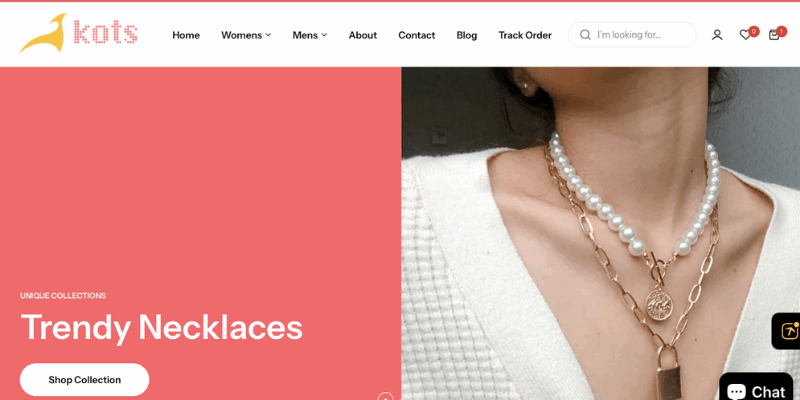
Task: Expand the Mens dropdown menu
Action: [x=310, y=35]
